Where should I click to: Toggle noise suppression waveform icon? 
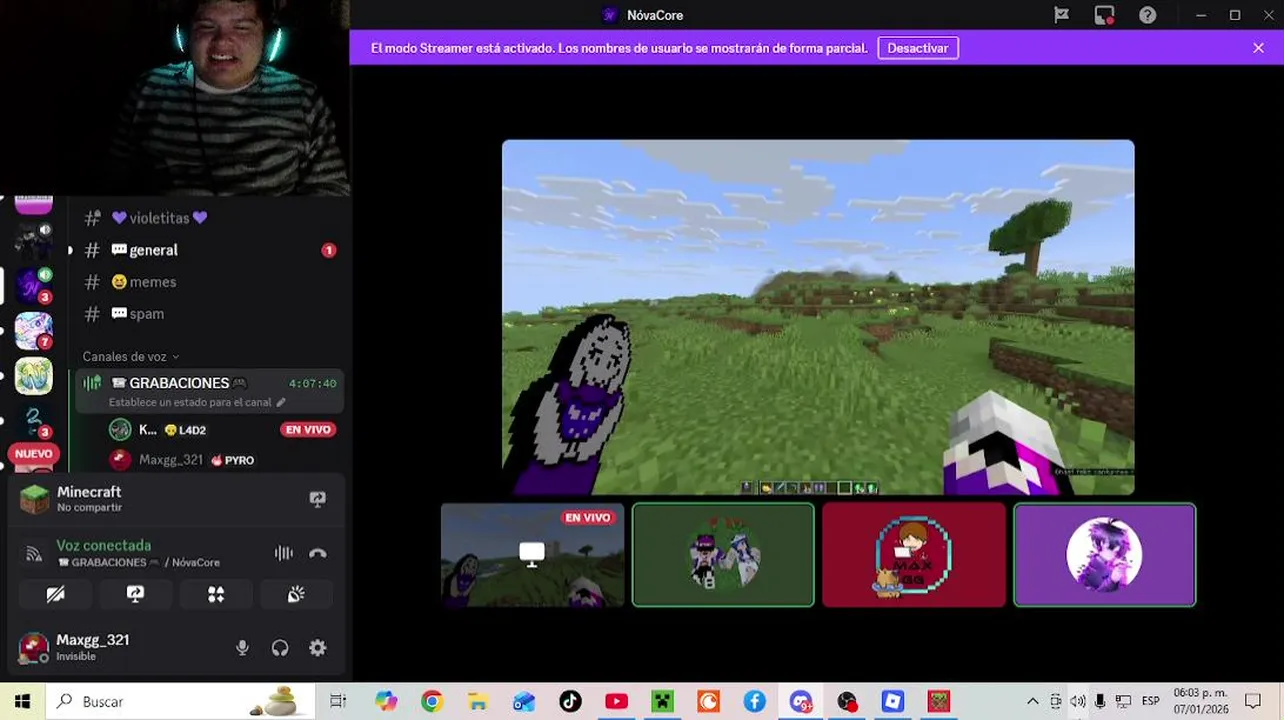click(x=284, y=553)
